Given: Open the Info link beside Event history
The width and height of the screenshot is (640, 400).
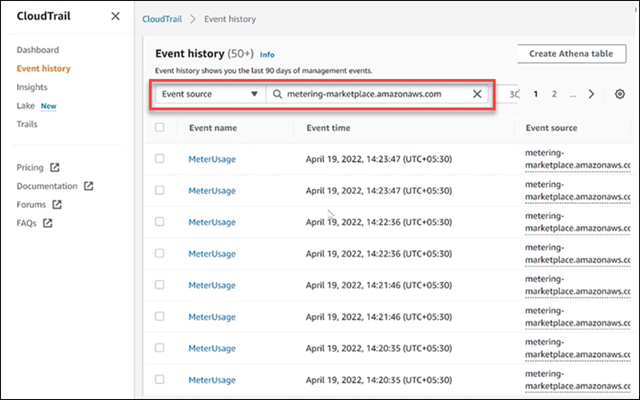Looking at the screenshot, I should pos(267,55).
